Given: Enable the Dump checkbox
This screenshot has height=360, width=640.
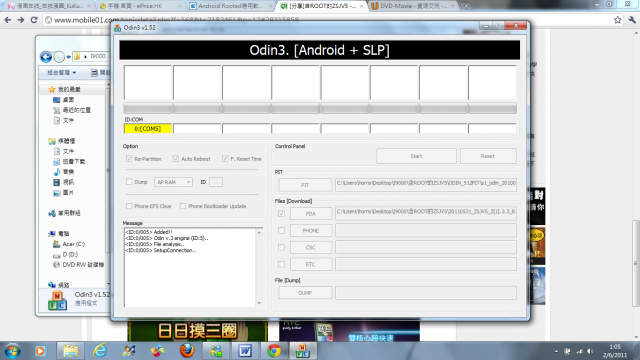Looking at the screenshot, I should [x=129, y=182].
